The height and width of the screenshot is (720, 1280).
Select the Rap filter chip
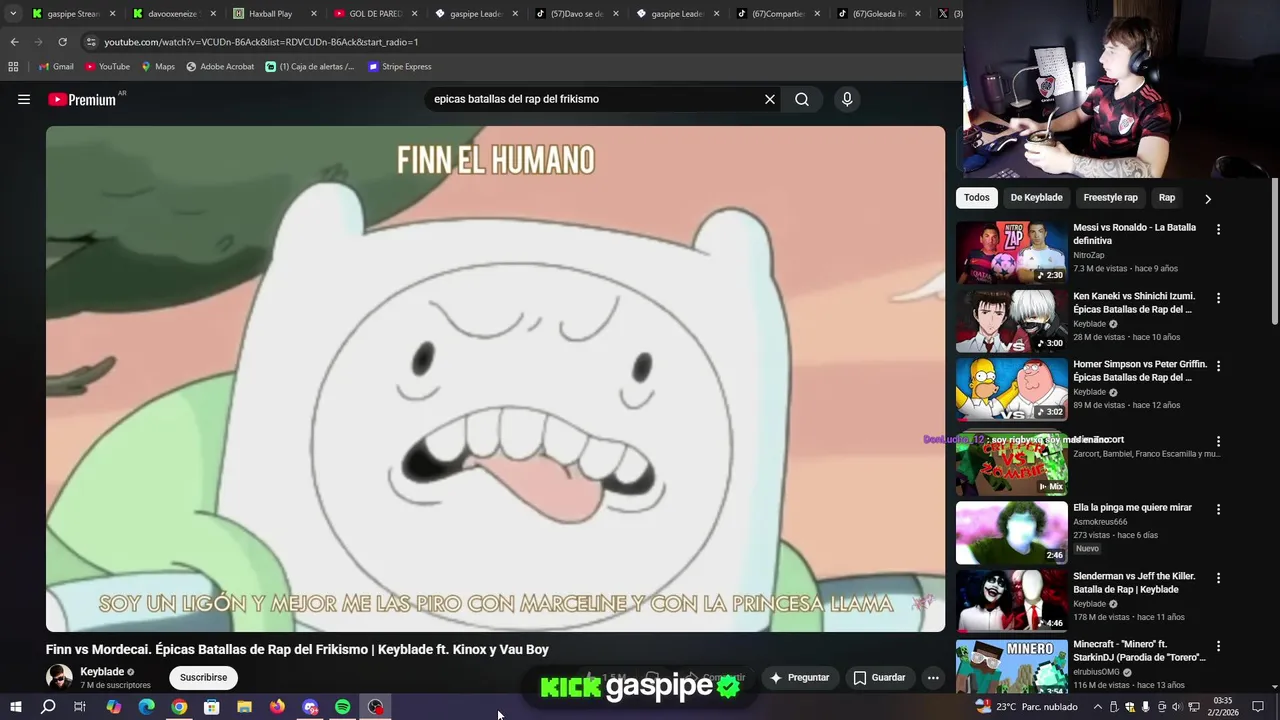(x=1166, y=198)
